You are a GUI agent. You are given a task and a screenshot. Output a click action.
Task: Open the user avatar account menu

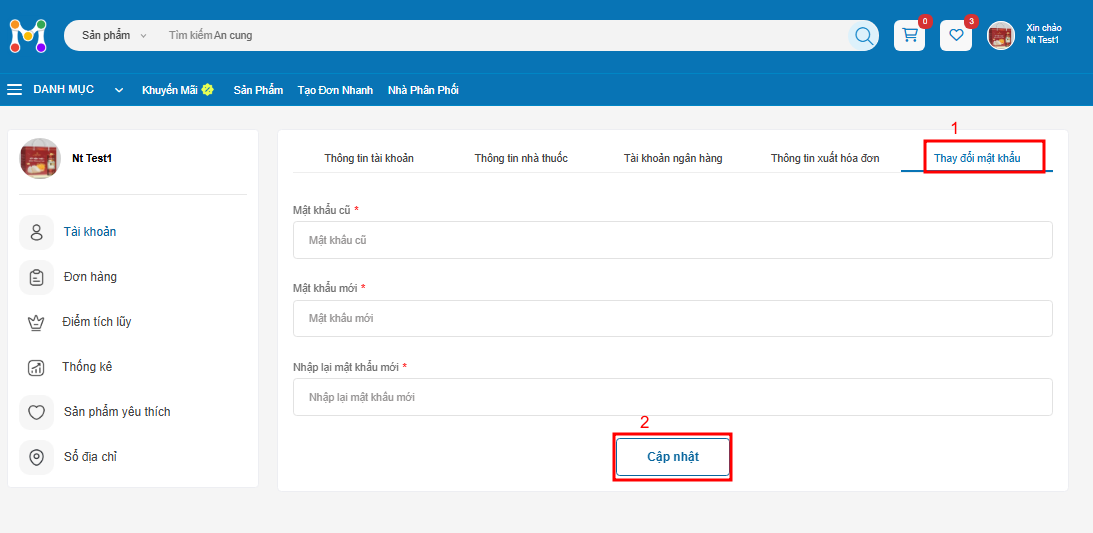[x=1001, y=36]
